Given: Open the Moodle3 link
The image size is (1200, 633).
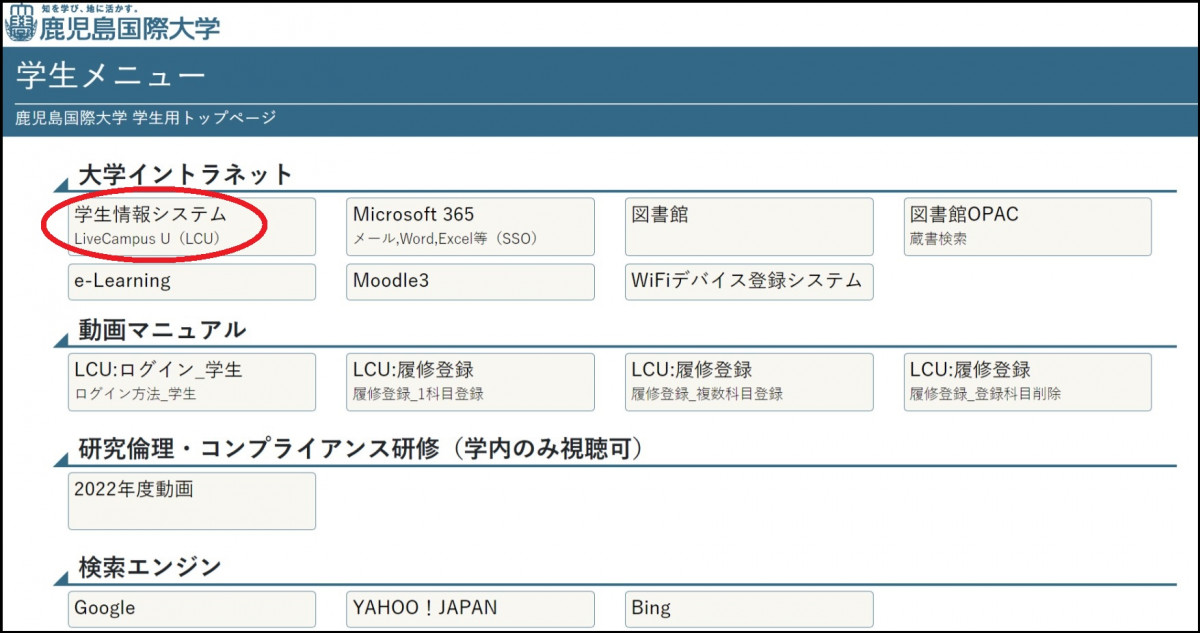Looking at the screenshot, I should point(470,282).
